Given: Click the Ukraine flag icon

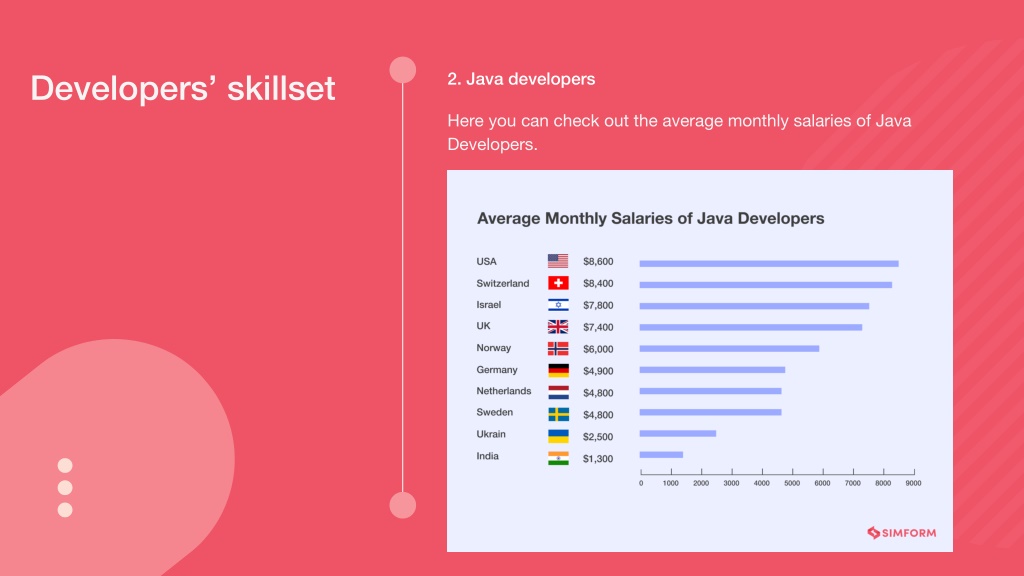Looking at the screenshot, I should 558,436.
